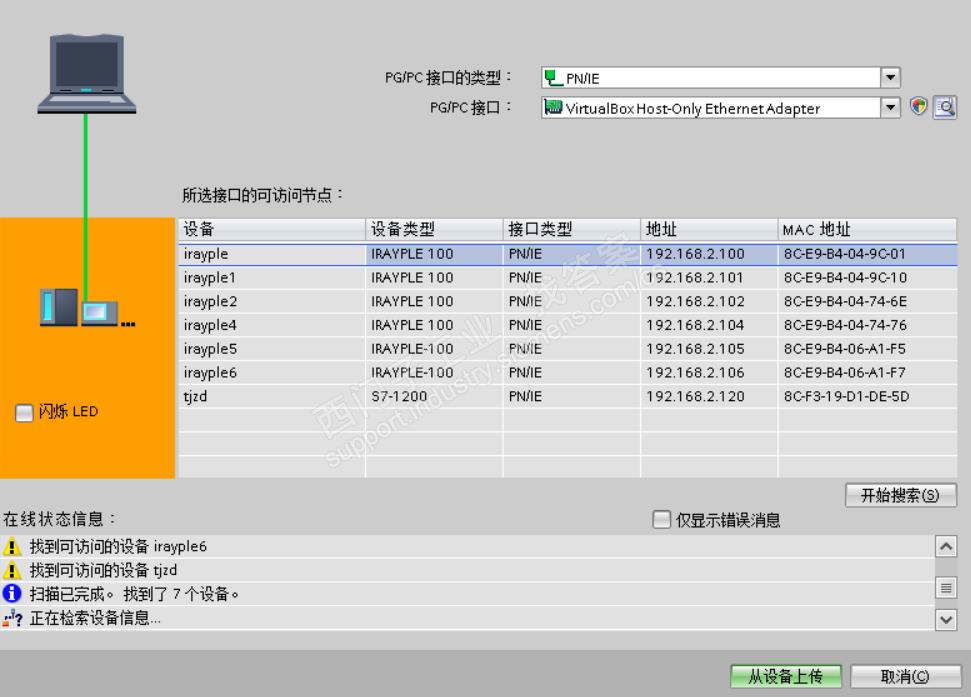Click the security shield icon beside PG/PC interface
The image size is (971, 697).
919,107
